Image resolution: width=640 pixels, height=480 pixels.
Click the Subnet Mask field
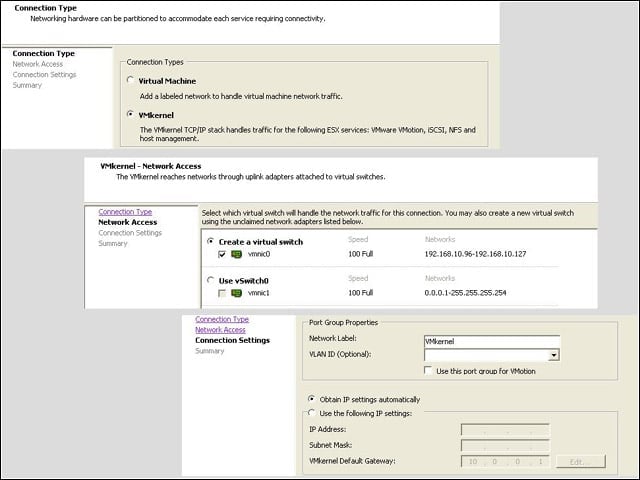pos(505,445)
